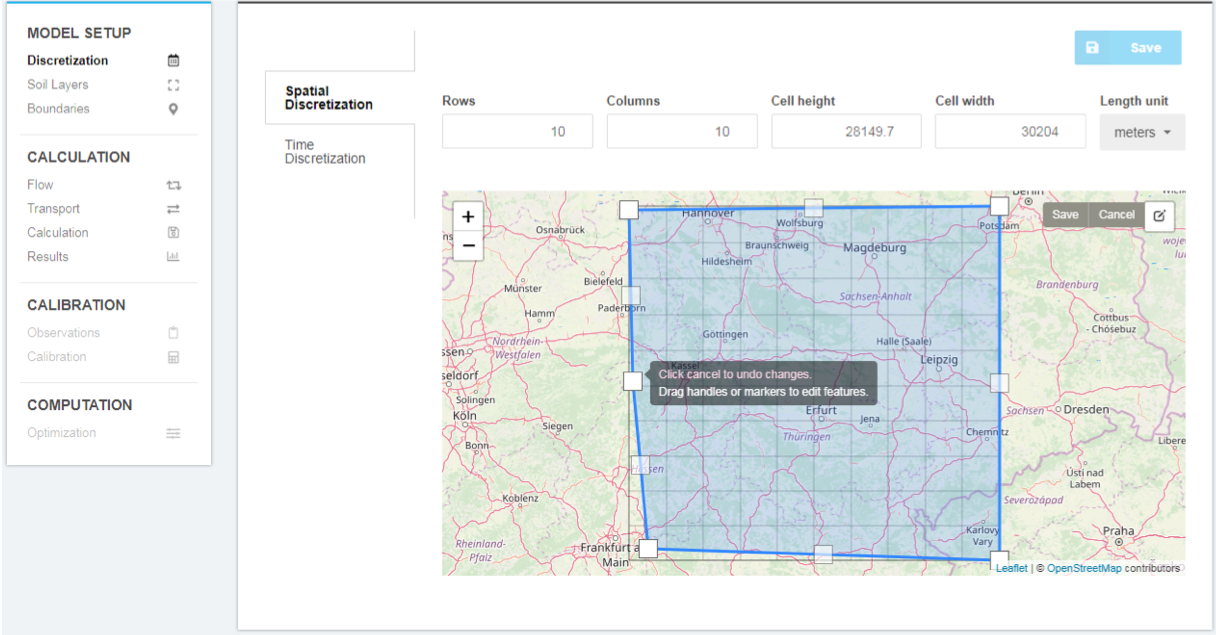Screen dimensions: 1216x635
Task: Click the blue Save button at top
Action: point(1127,48)
